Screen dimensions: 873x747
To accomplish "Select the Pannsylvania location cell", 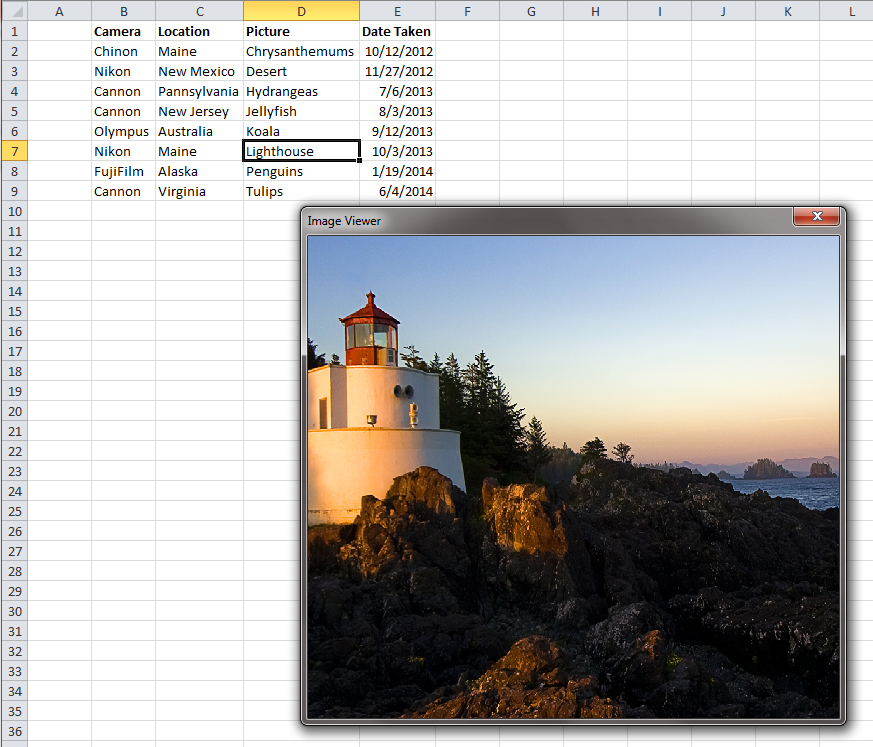I will click(199, 91).
